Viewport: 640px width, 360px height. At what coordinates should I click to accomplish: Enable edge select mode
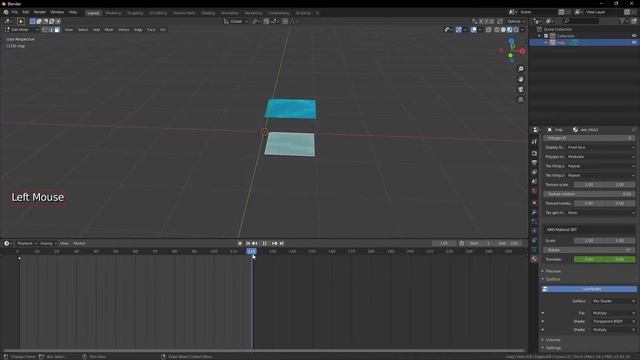[51, 30]
